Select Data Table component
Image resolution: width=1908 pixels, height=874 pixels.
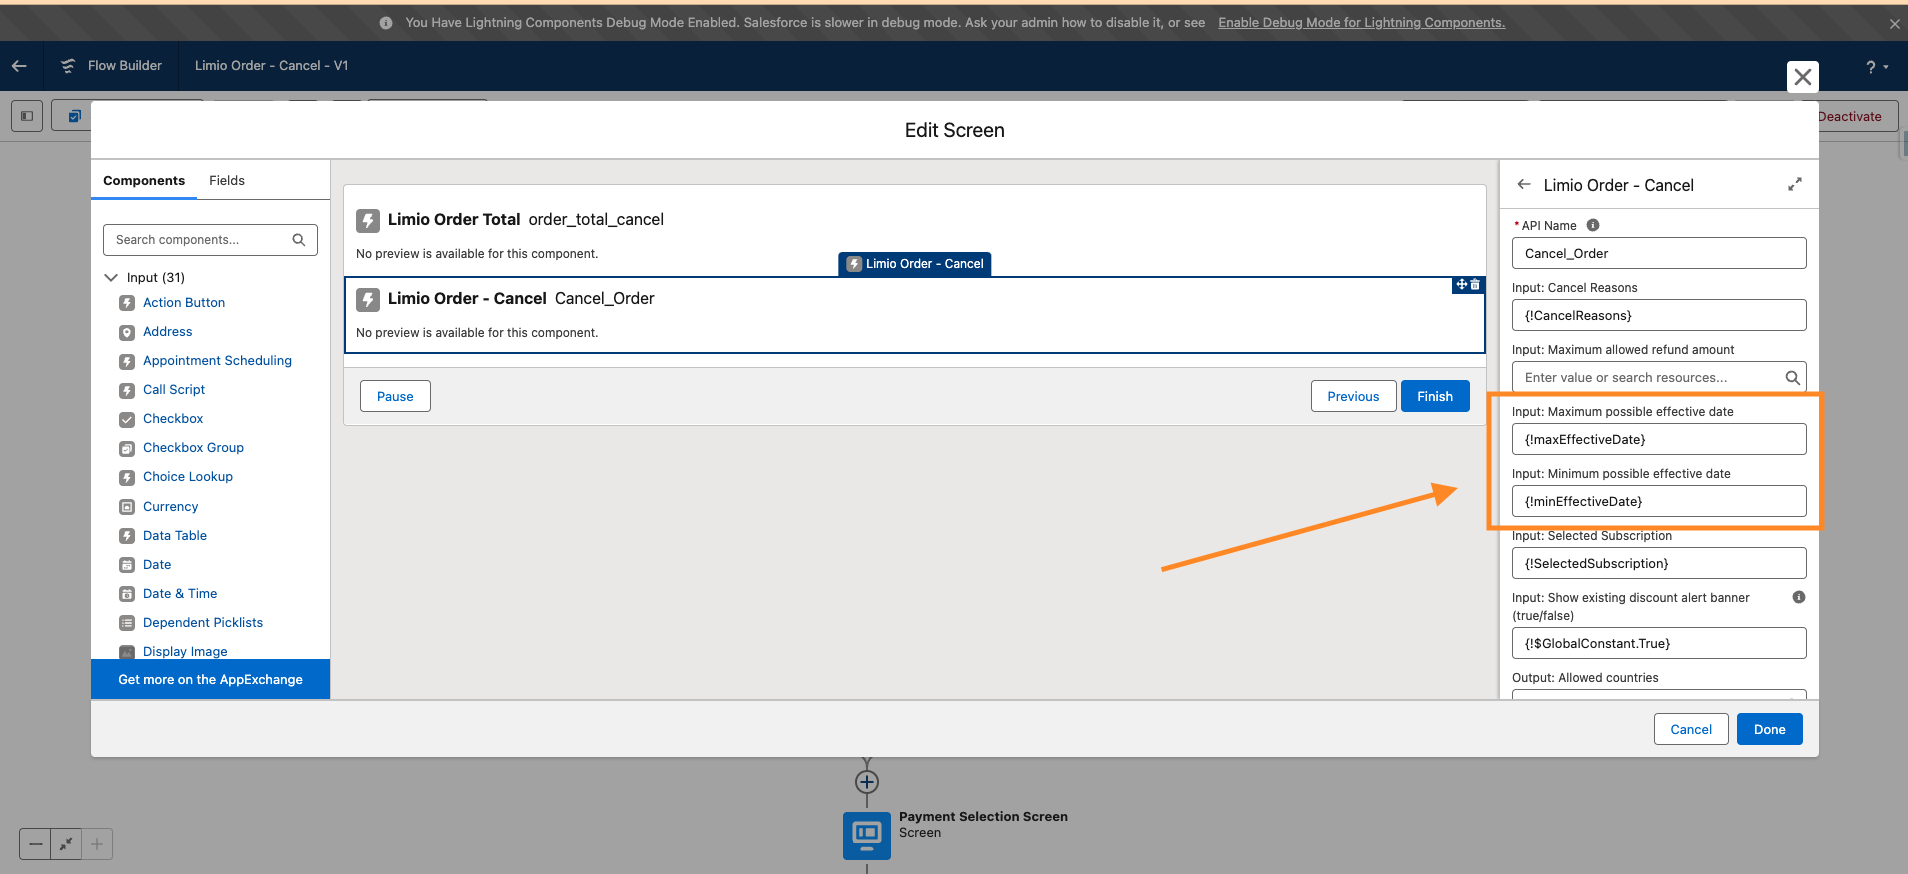pyautogui.click(x=175, y=536)
